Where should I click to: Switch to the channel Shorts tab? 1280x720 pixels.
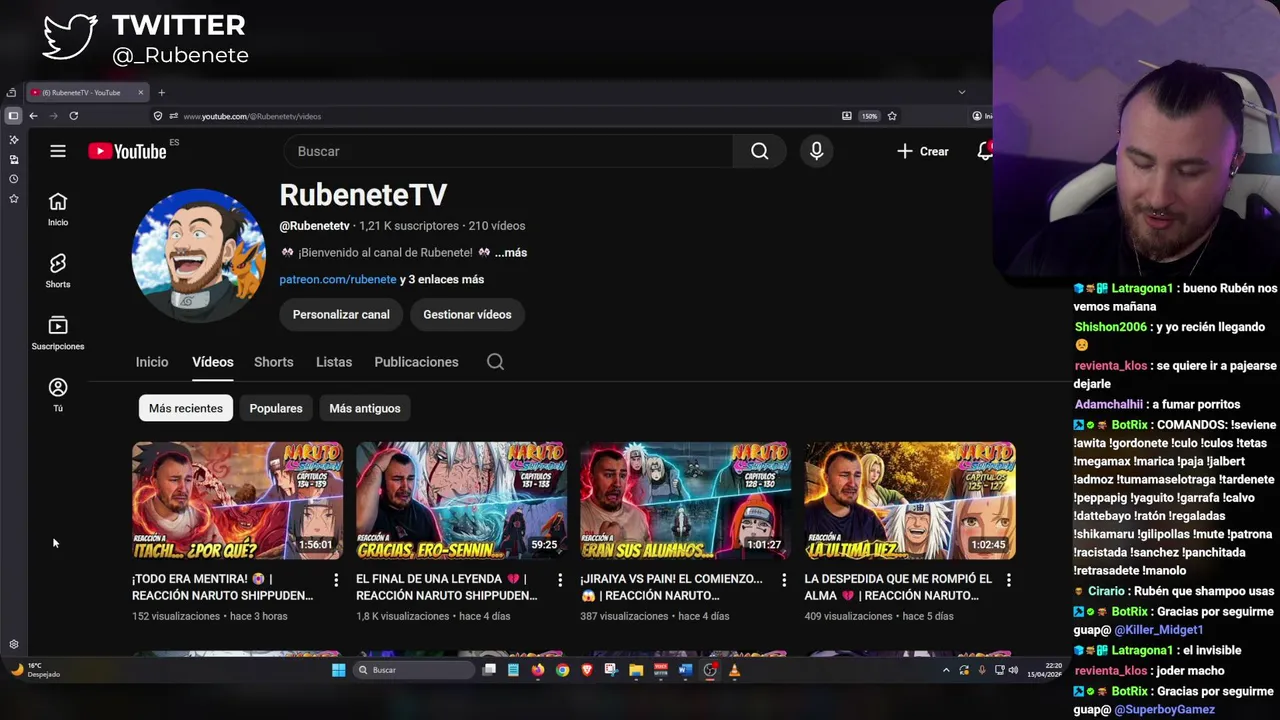pyautogui.click(x=273, y=362)
